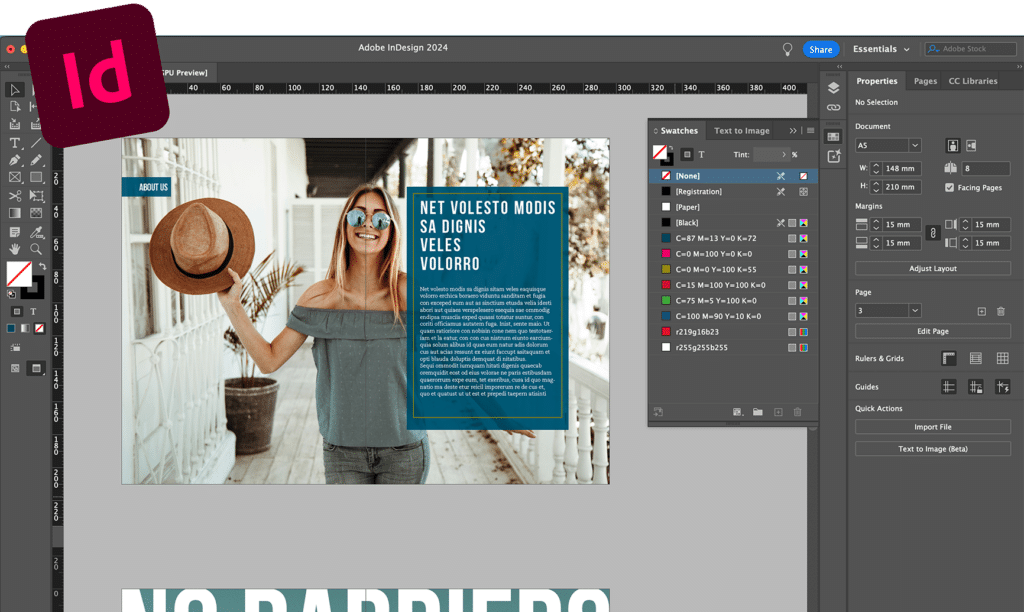Toggle margins chain link constraint

pyautogui.click(x=933, y=233)
